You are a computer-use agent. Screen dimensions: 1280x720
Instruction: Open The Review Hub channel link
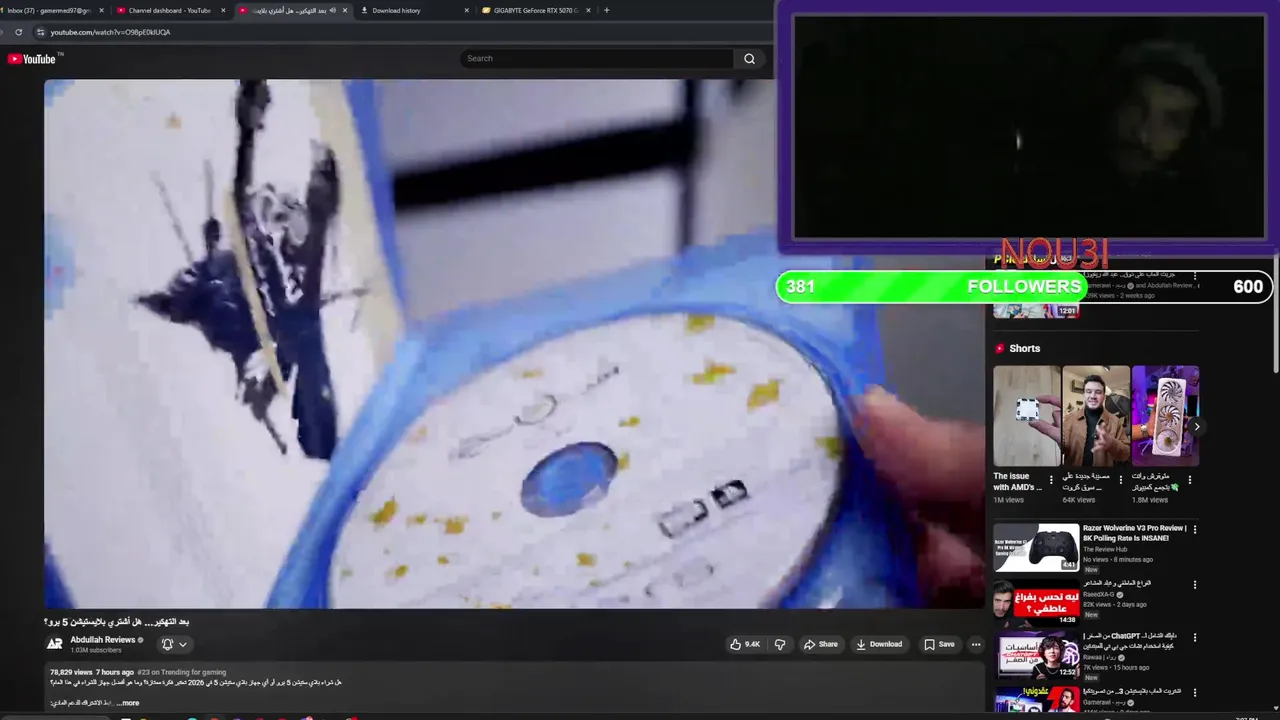(1105, 549)
